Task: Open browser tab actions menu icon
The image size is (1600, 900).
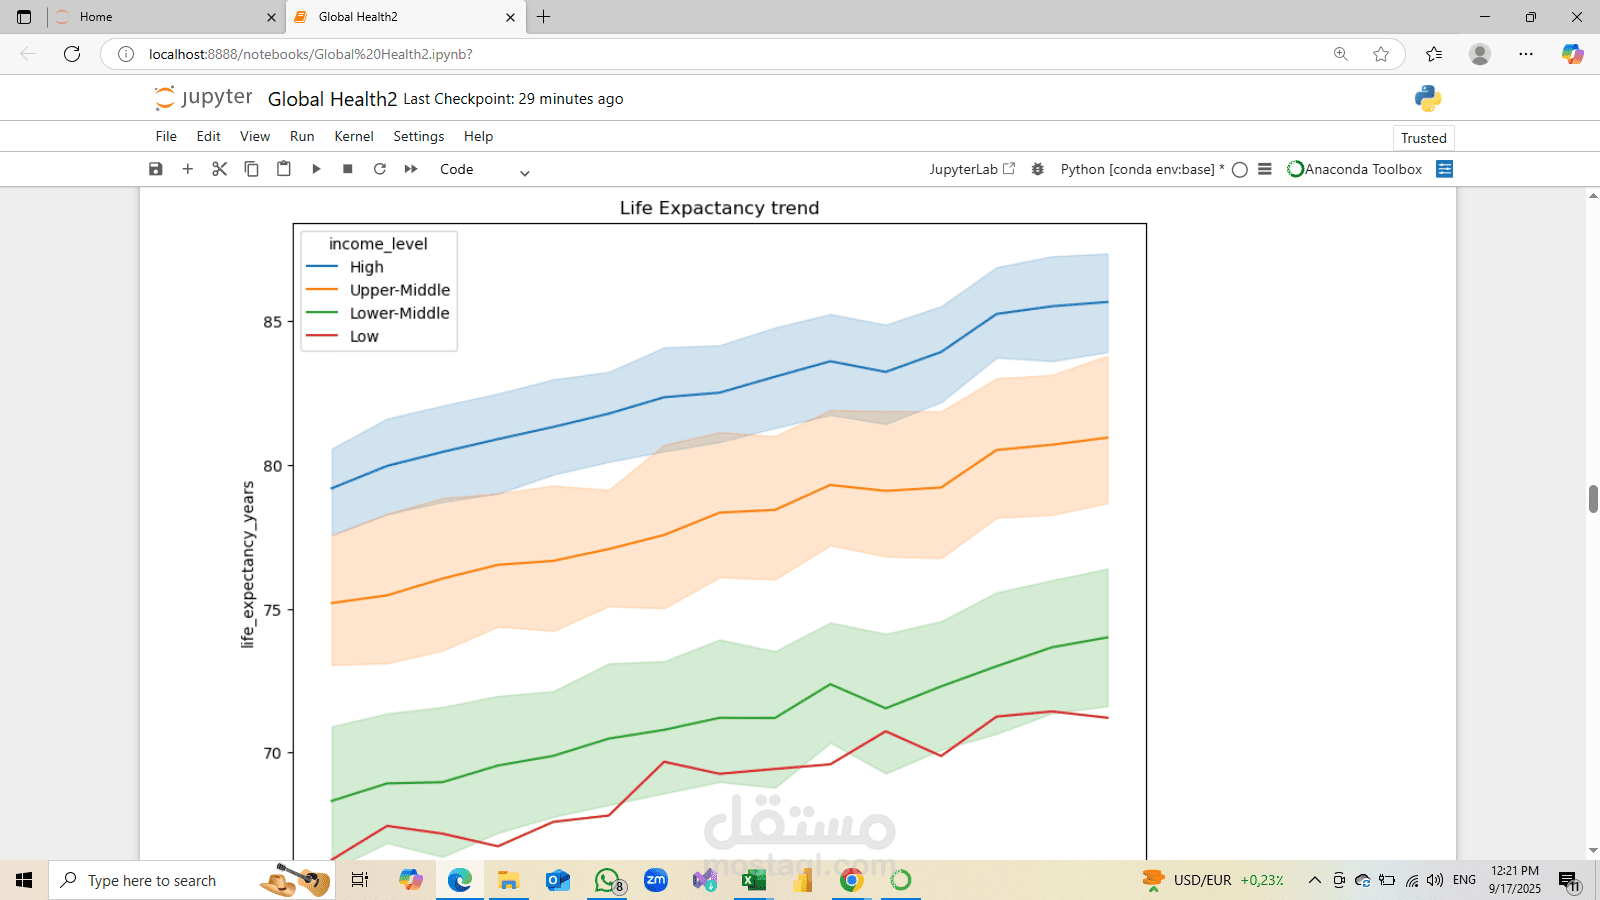Action: pyautogui.click(x=24, y=17)
